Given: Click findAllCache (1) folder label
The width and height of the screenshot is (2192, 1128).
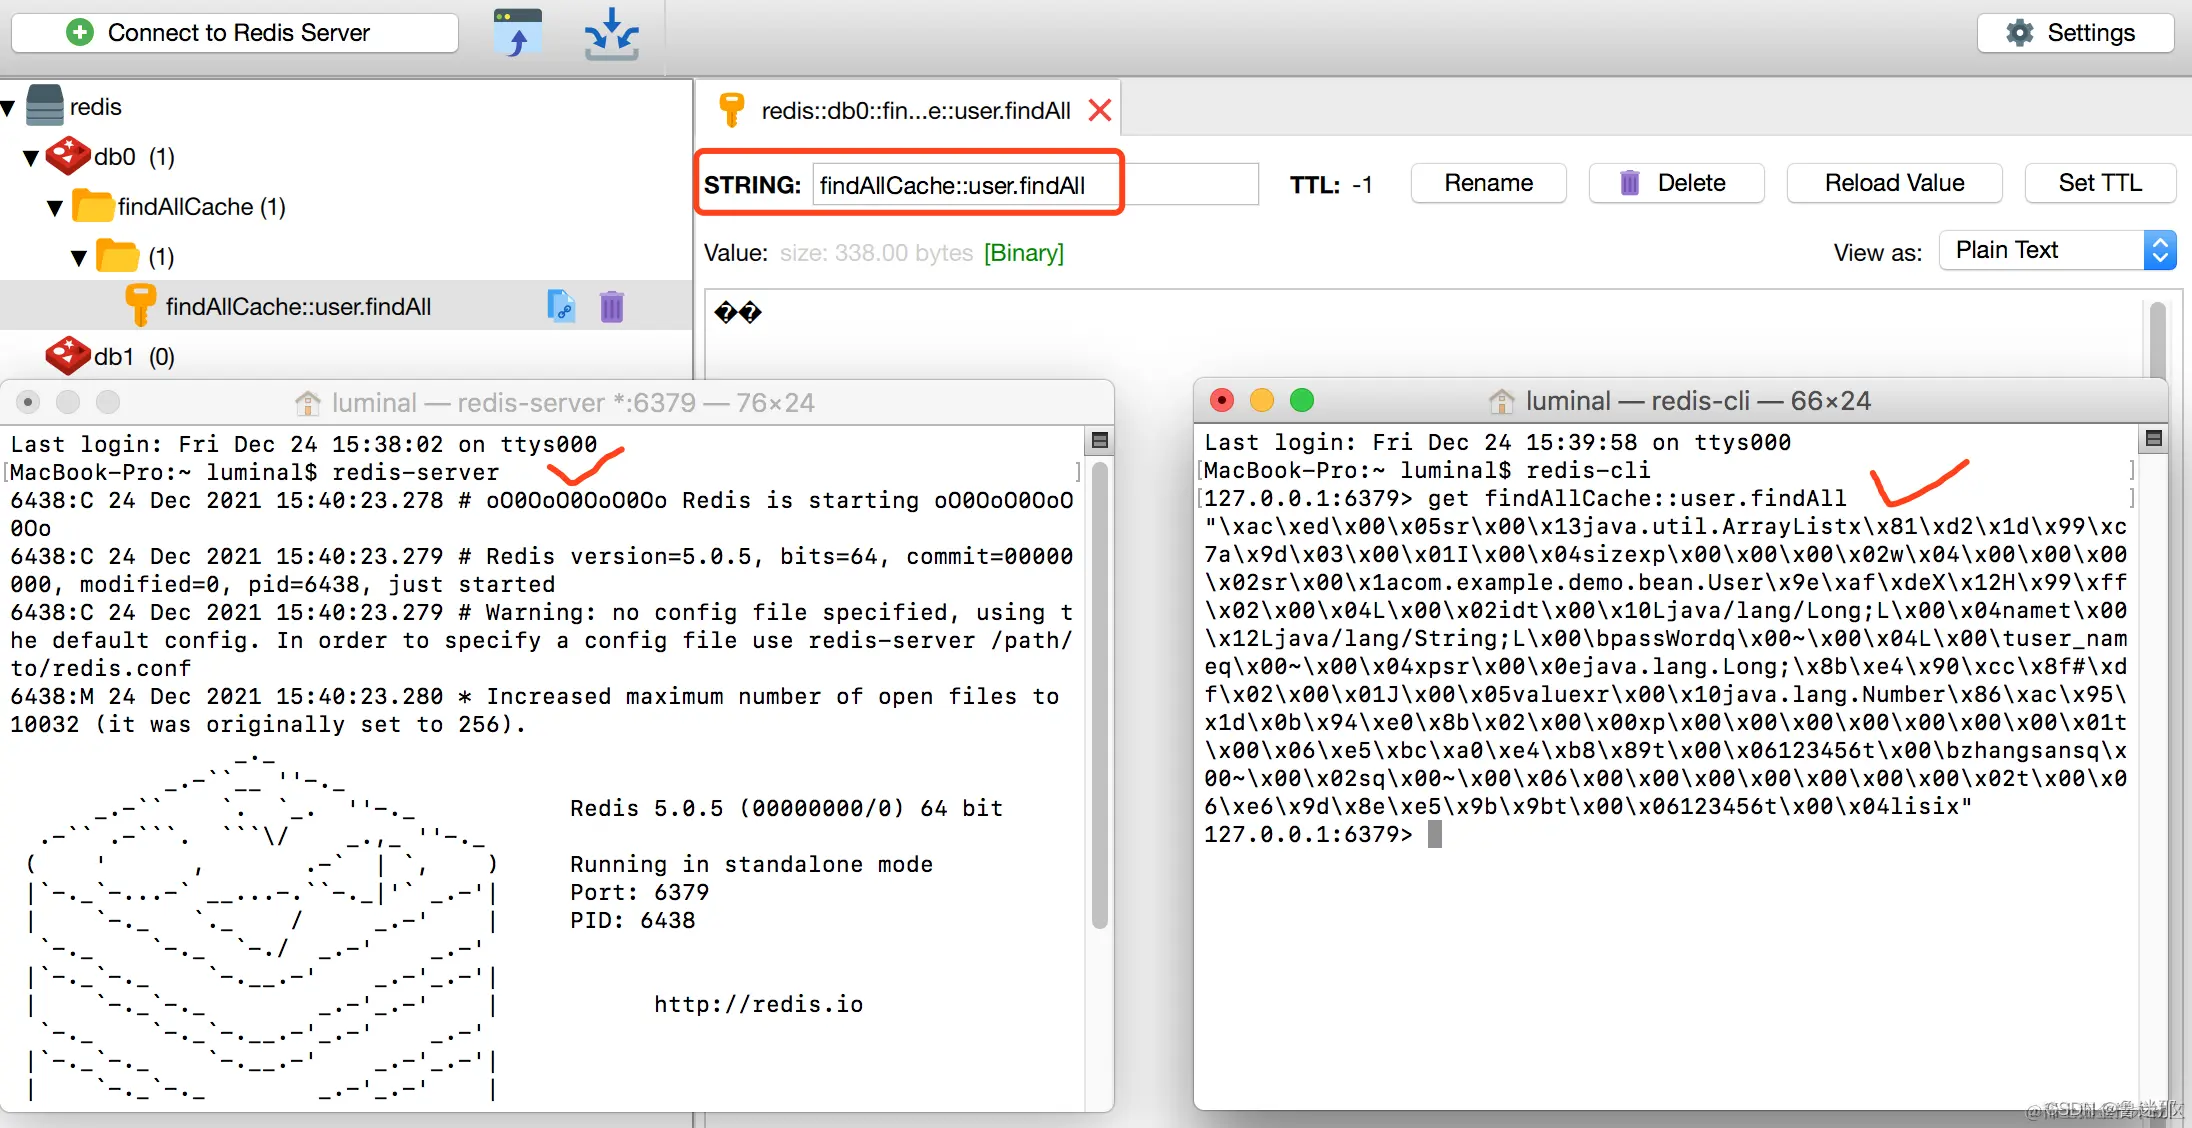Looking at the screenshot, I should click(x=202, y=207).
